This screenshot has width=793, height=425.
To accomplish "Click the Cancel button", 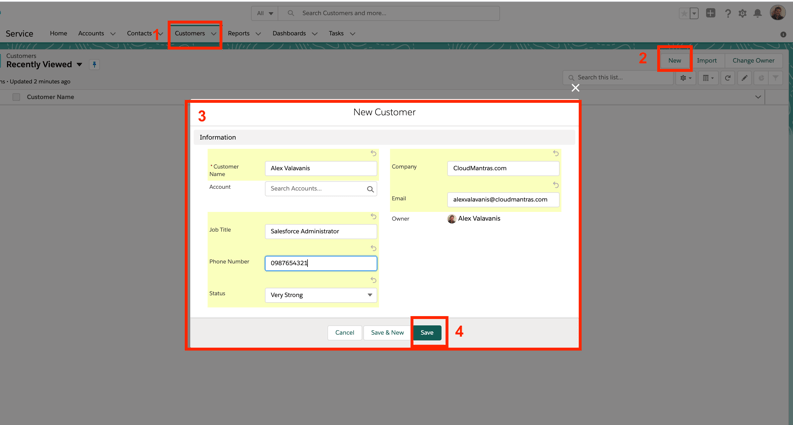I will pos(344,333).
